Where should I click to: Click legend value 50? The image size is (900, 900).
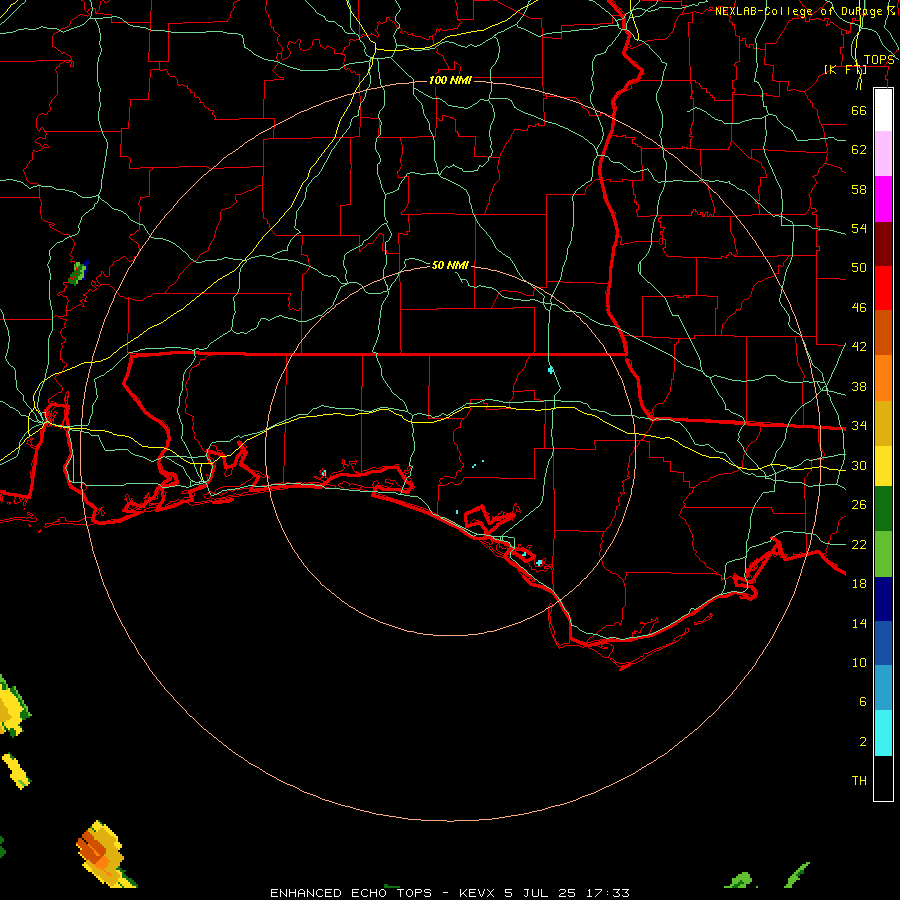(859, 268)
